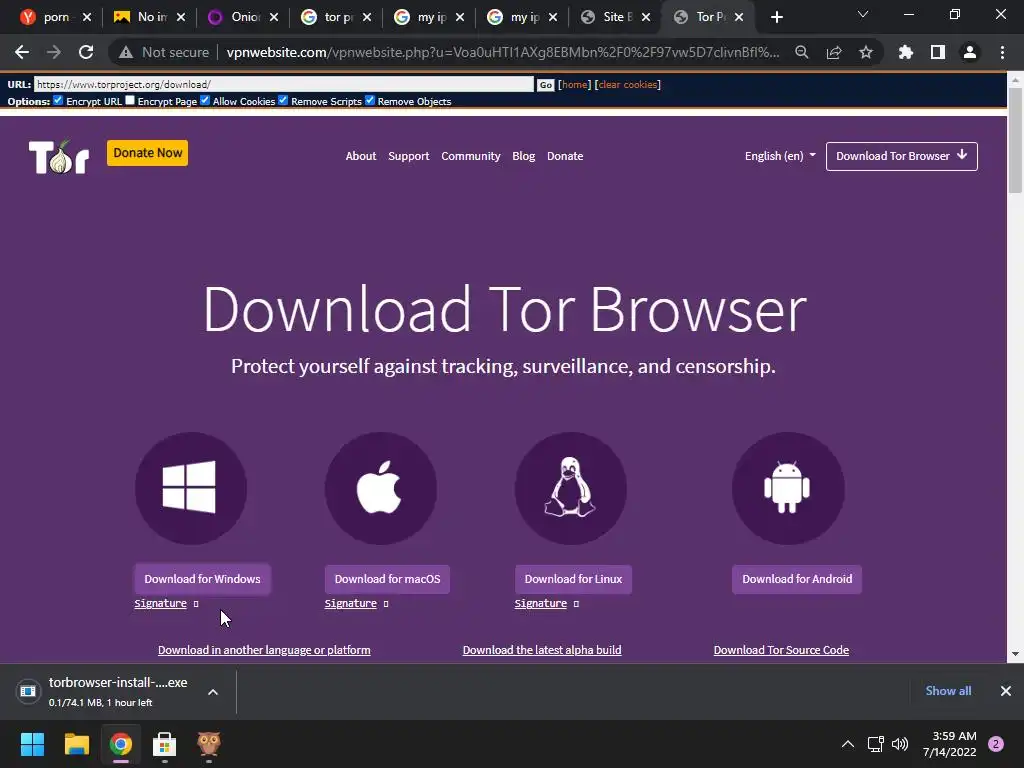Close the downloads bar
This screenshot has height=768, width=1024.
click(x=1006, y=691)
